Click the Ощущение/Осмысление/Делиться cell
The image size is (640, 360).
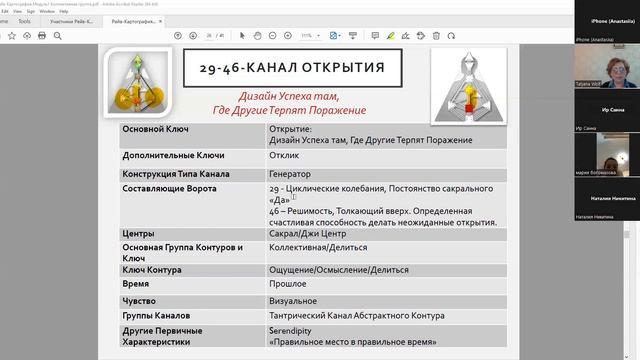339,270
